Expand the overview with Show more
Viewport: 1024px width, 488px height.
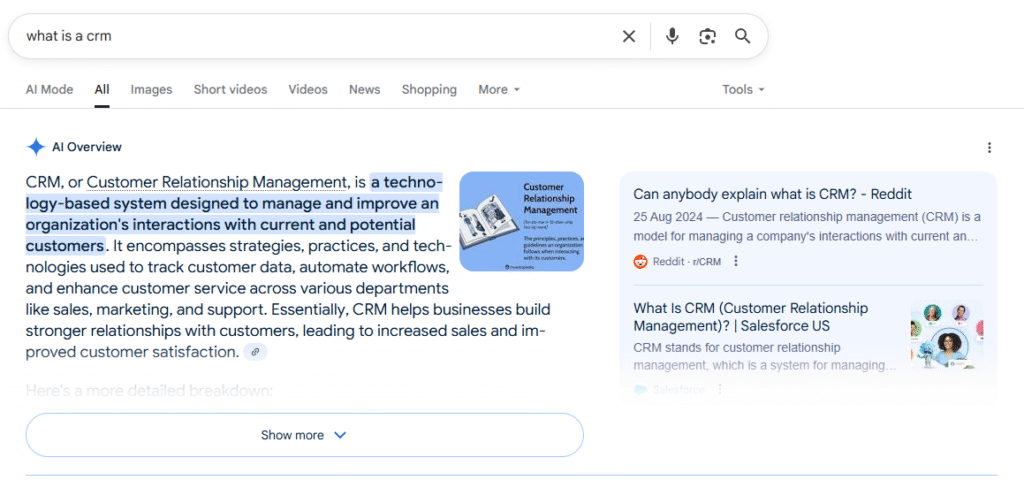(x=304, y=435)
